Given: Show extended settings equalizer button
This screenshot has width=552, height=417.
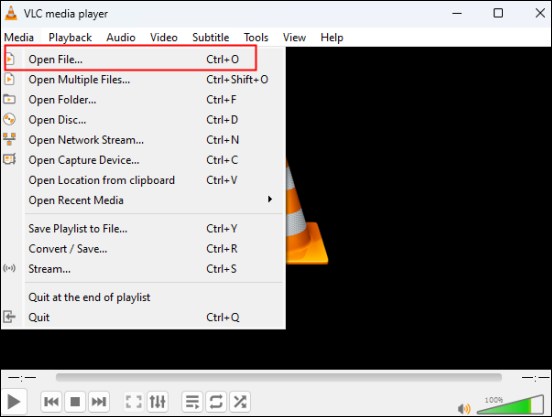Looking at the screenshot, I should click(x=157, y=402).
